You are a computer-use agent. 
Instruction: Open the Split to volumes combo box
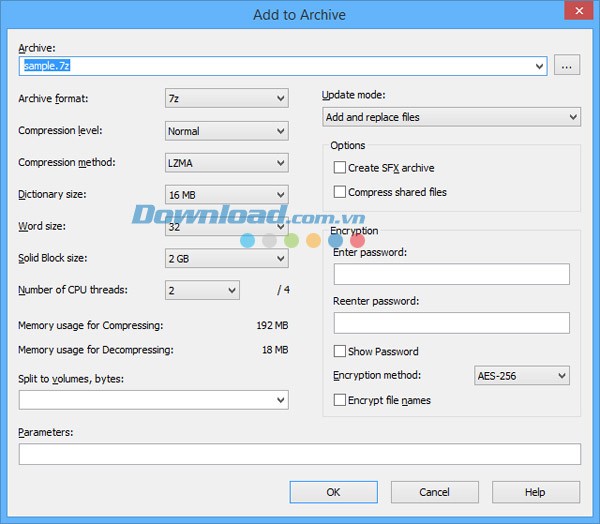pos(153,400)
